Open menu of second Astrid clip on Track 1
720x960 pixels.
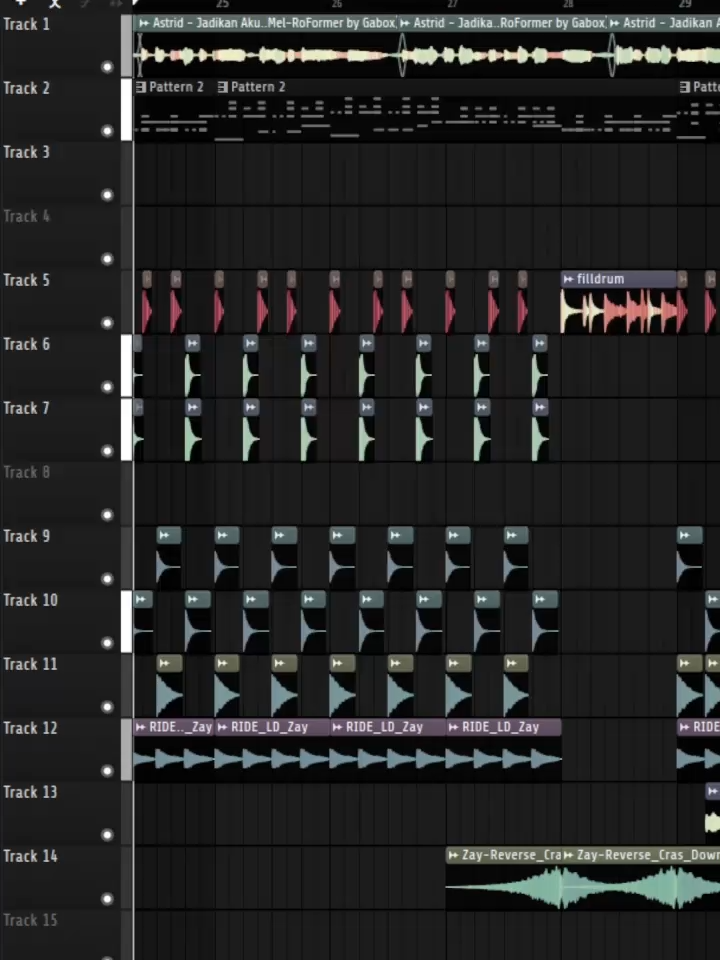pos(405,23)
